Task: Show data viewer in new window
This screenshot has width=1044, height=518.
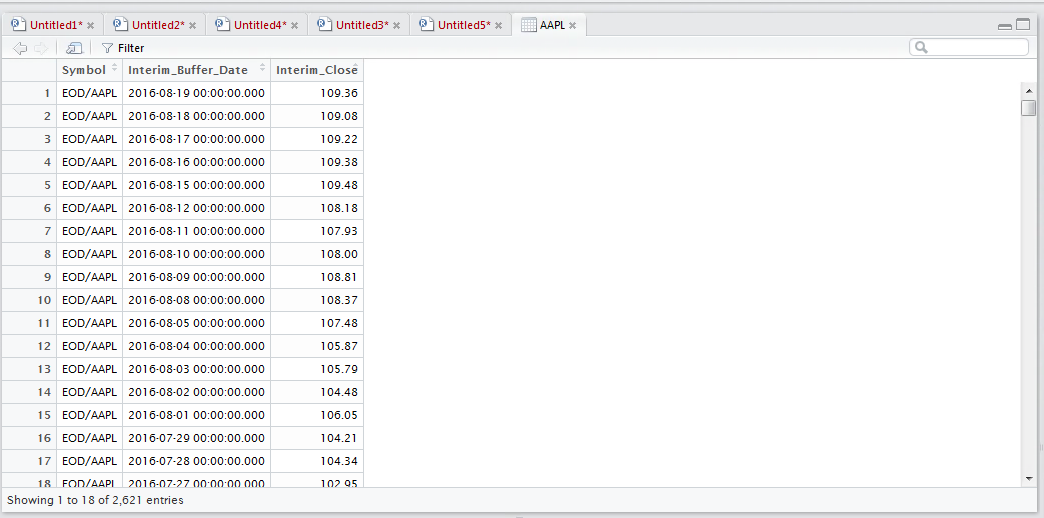Action: click(74, 48)
